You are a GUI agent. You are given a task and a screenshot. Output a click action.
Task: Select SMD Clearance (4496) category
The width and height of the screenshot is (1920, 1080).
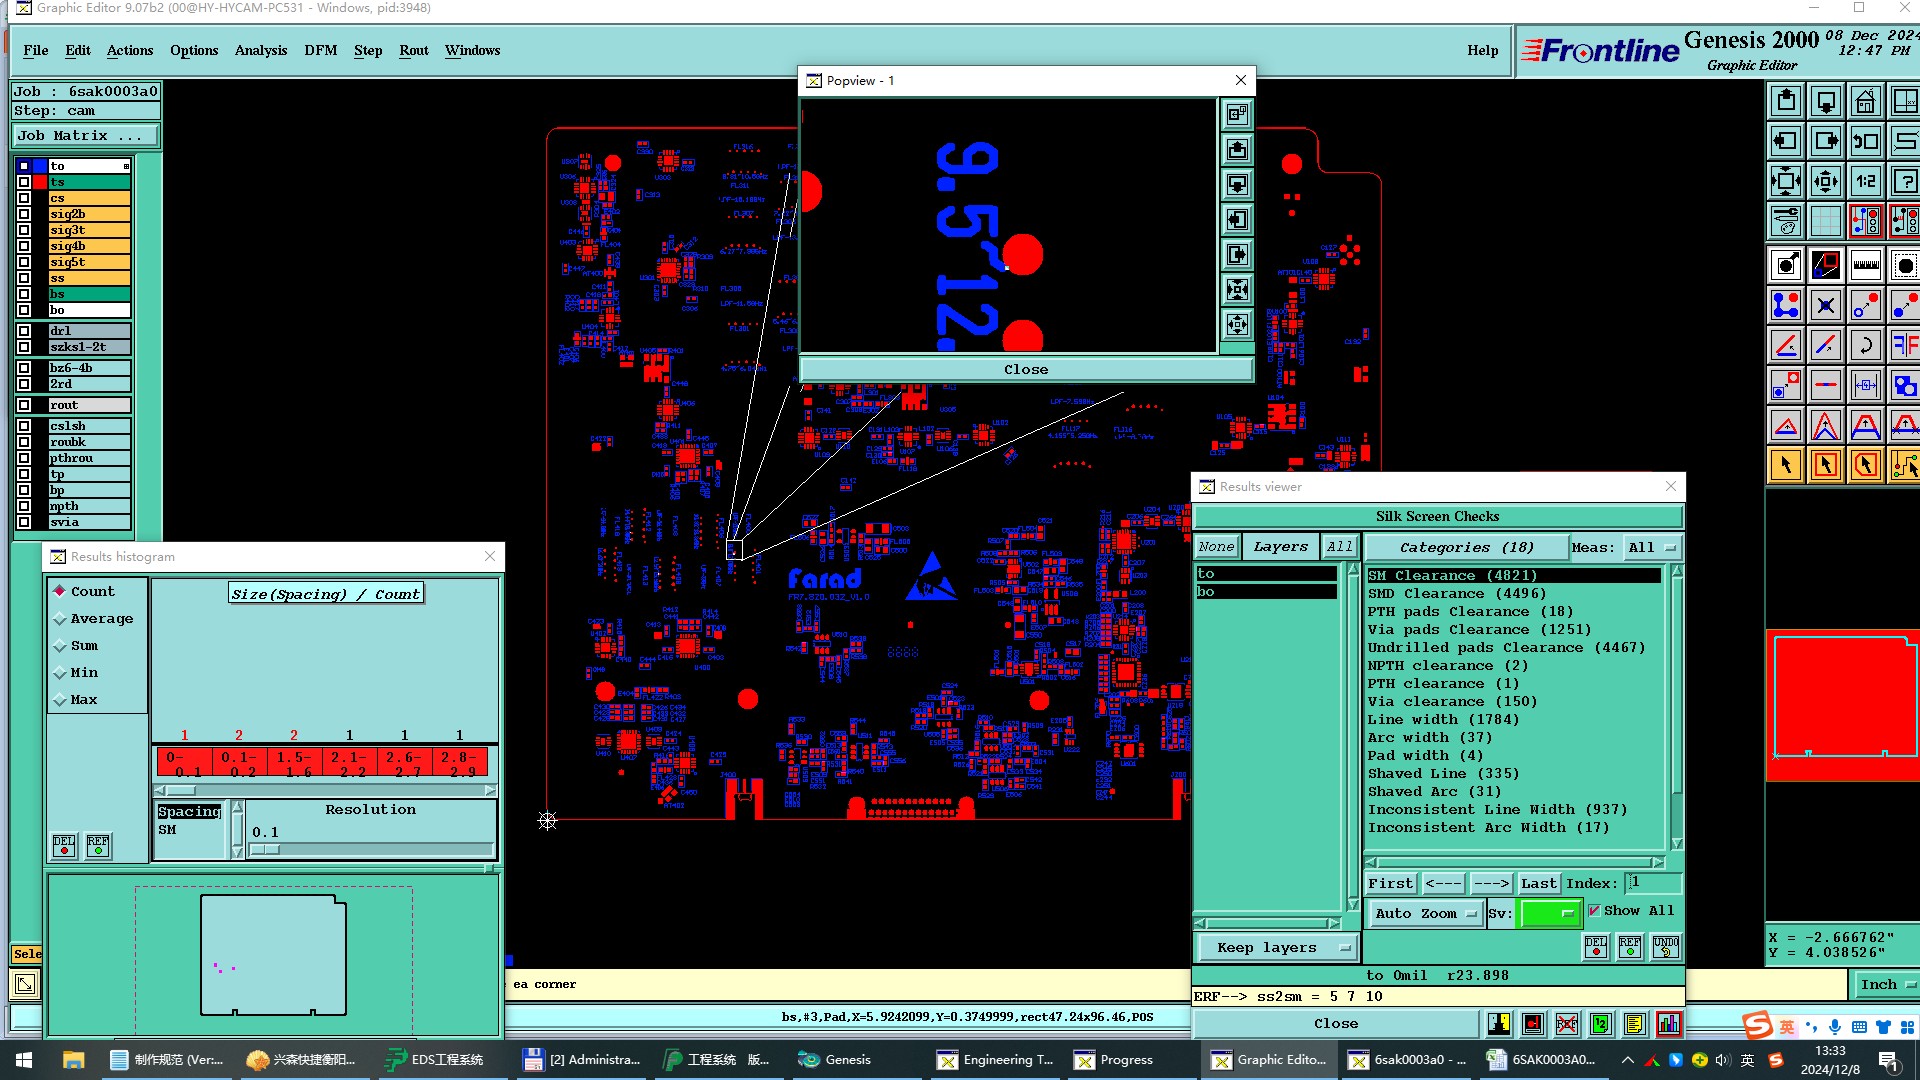pos(1456,593)
